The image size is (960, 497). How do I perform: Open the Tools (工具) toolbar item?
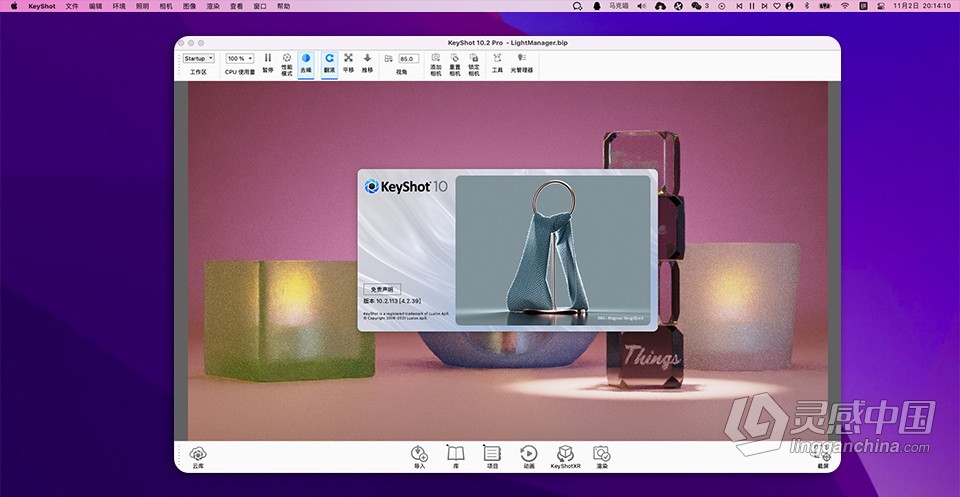[497, 63]
